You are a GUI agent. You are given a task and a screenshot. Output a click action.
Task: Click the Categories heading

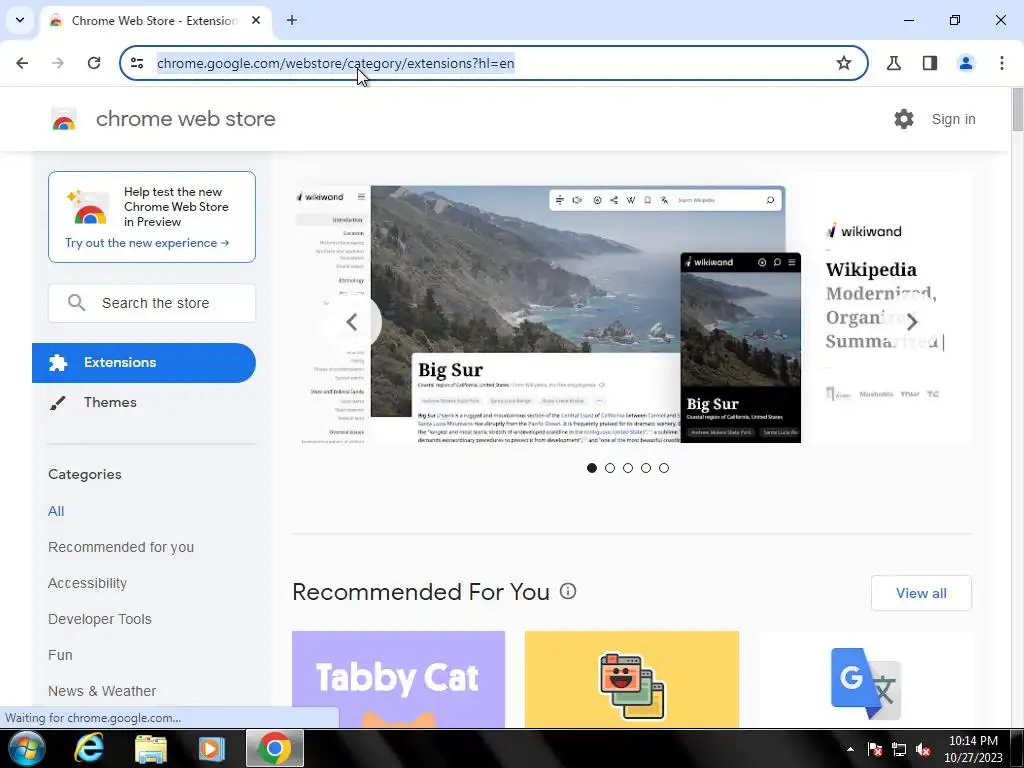click(85, 474)
